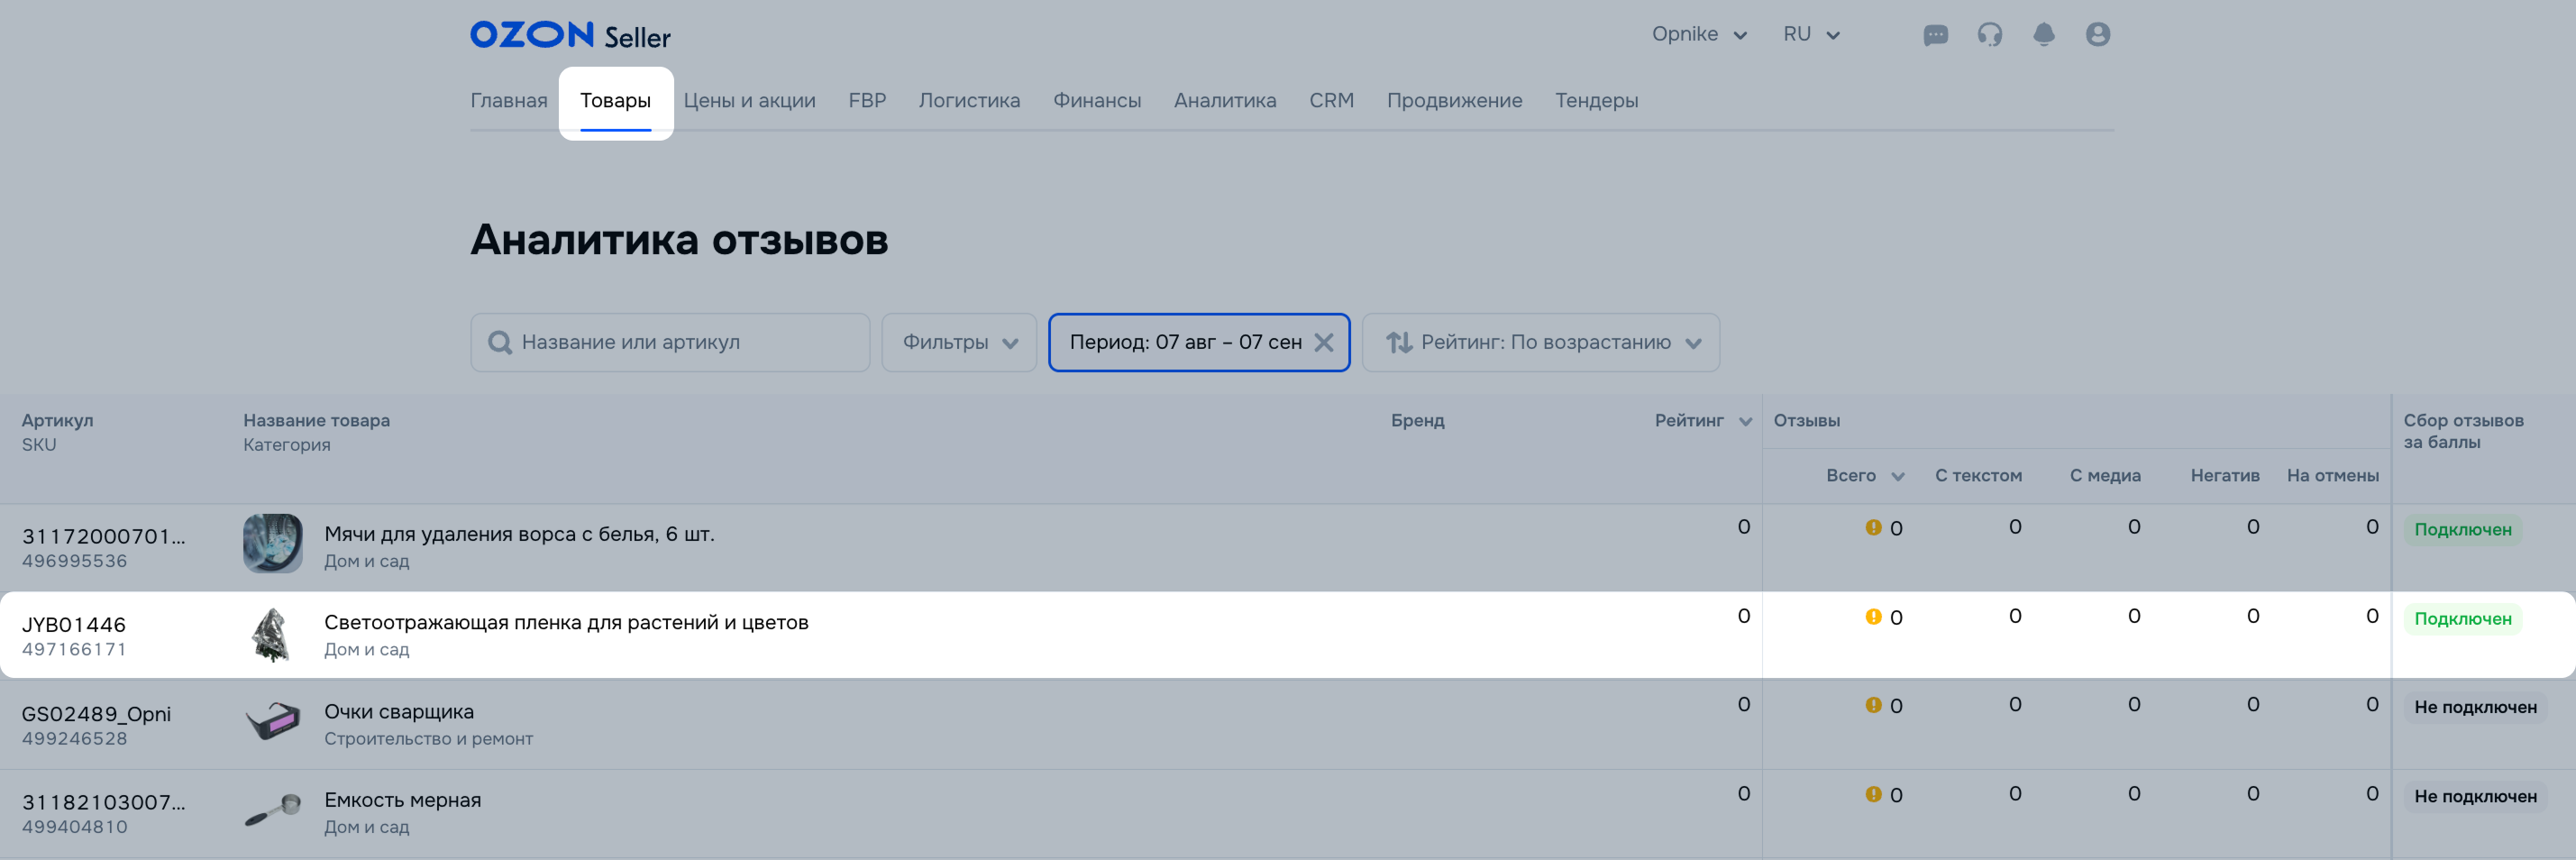The image size is (2576, 860).
Task: Open the Мячи для удаления ворса thumbnail
Action: pos(272,543)
